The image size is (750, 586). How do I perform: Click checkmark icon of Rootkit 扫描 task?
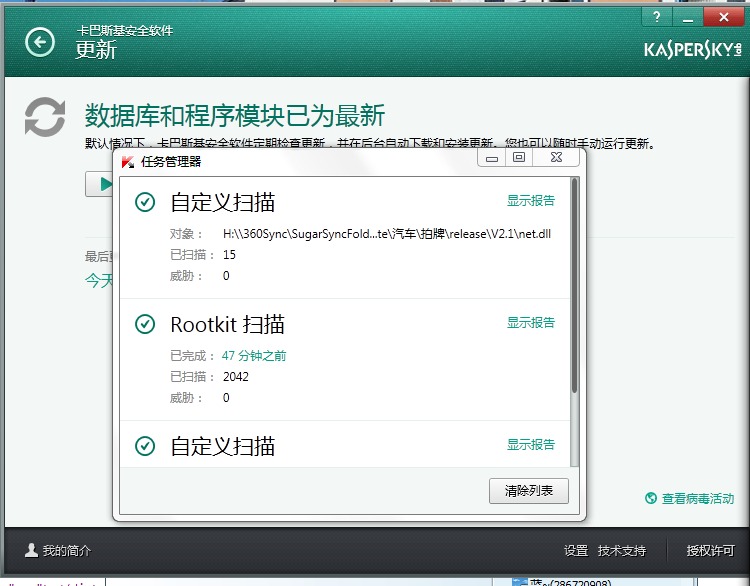pos(145,324)
